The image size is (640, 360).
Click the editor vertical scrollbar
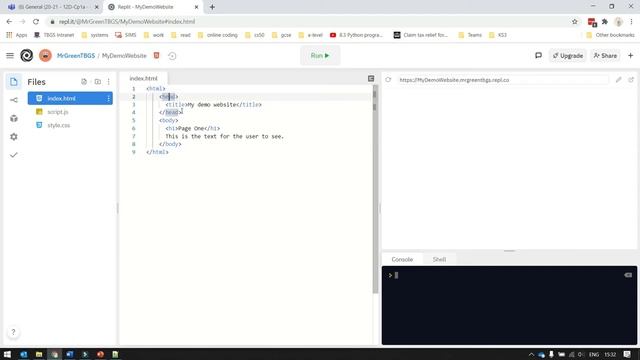coord(375,190)
